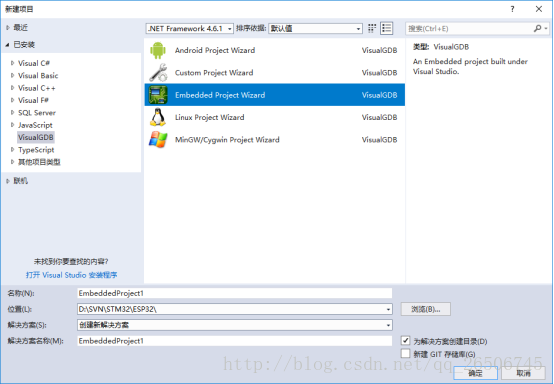Select VisualGDB in the category tree

(x=36, y=137)
